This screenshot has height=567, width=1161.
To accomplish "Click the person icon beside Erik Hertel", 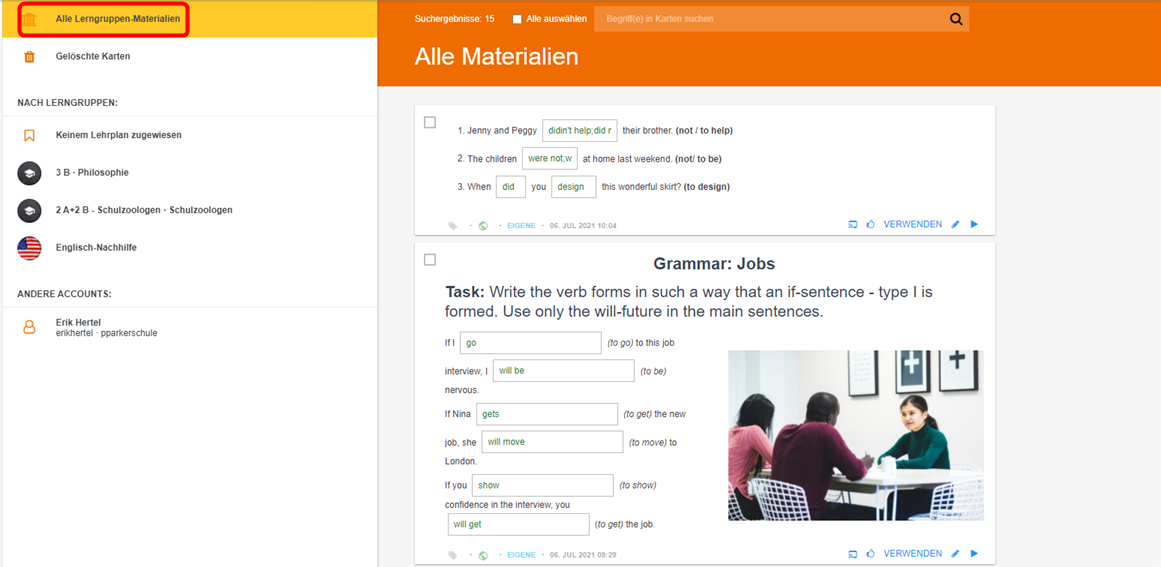I will coord(29,327).
